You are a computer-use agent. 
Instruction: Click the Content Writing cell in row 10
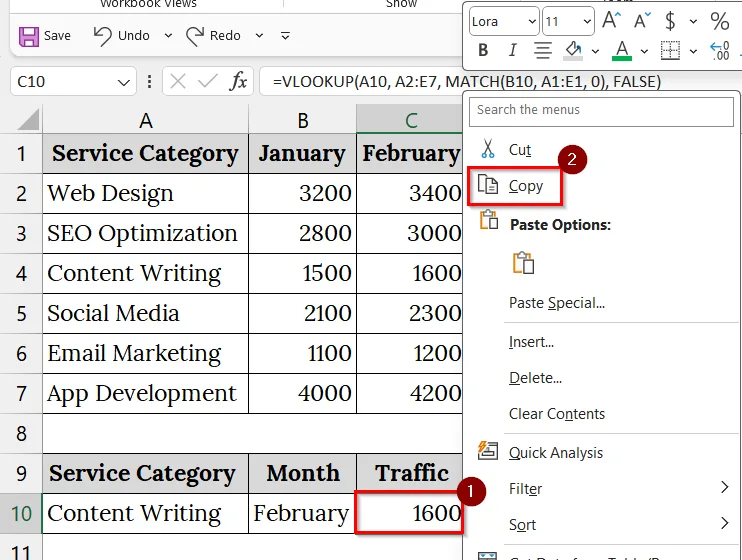145,514
